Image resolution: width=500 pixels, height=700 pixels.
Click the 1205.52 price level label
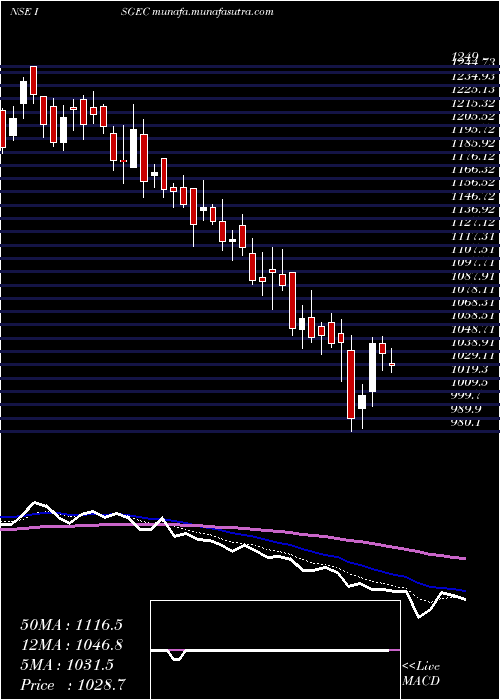tap(473, 117)
